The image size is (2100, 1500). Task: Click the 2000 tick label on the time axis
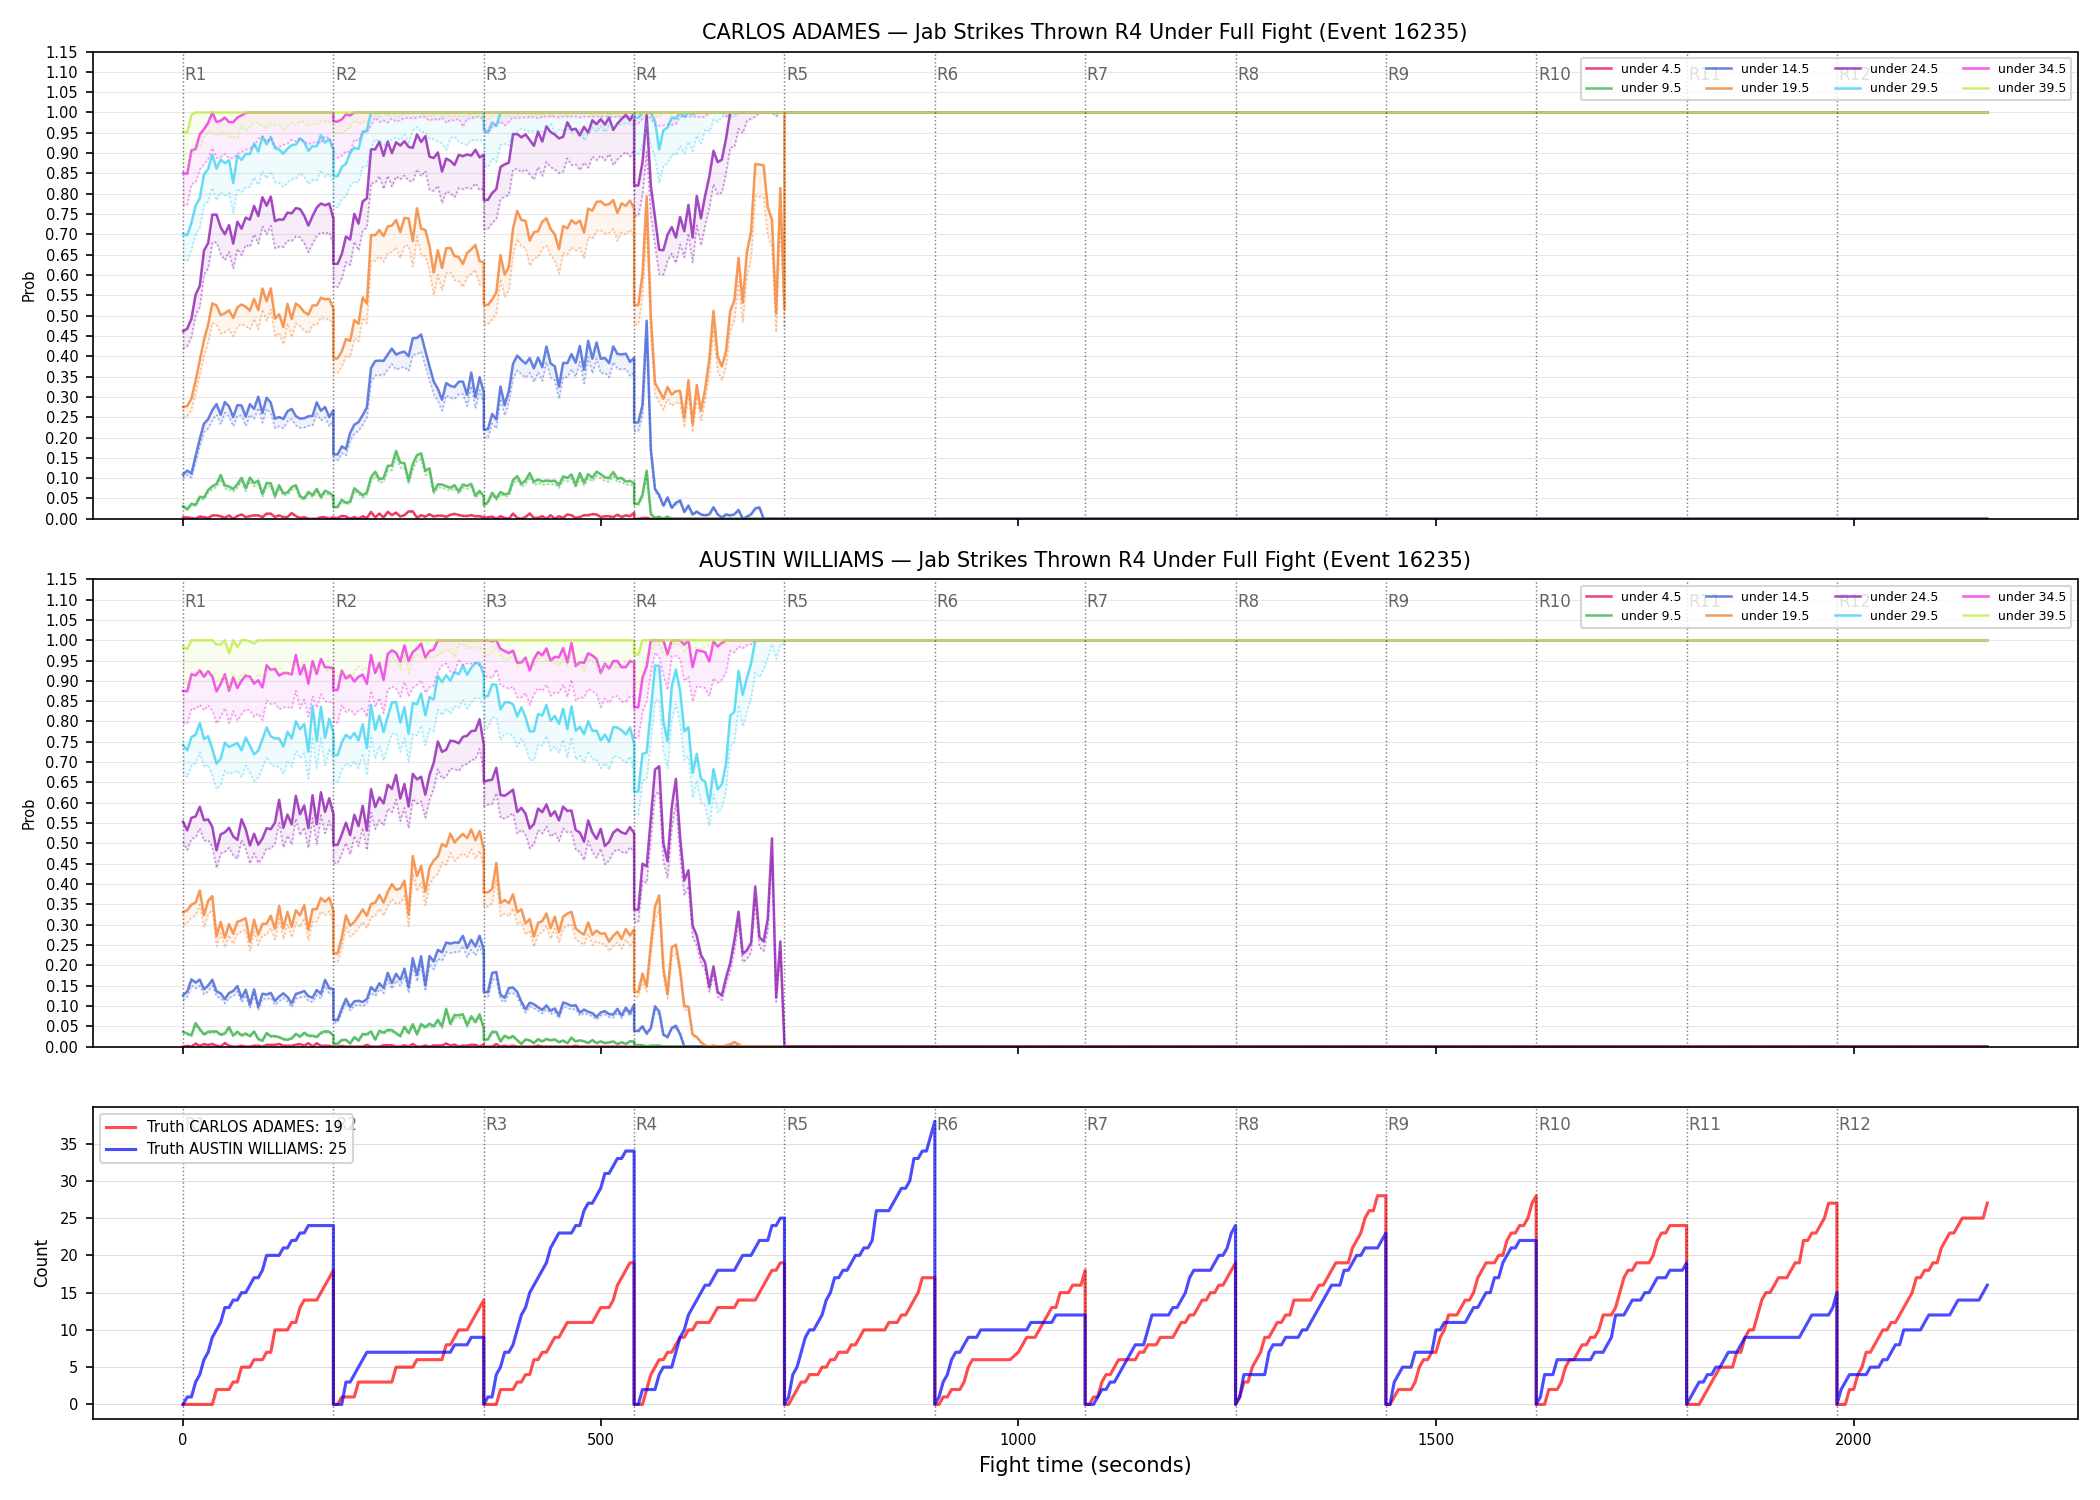click(x=1853, y=1440)
